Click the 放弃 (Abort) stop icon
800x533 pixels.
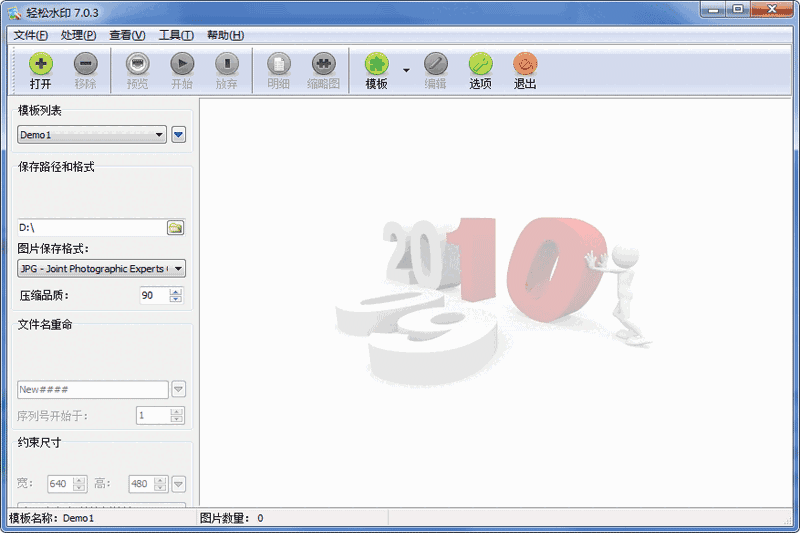coord(227,64)
